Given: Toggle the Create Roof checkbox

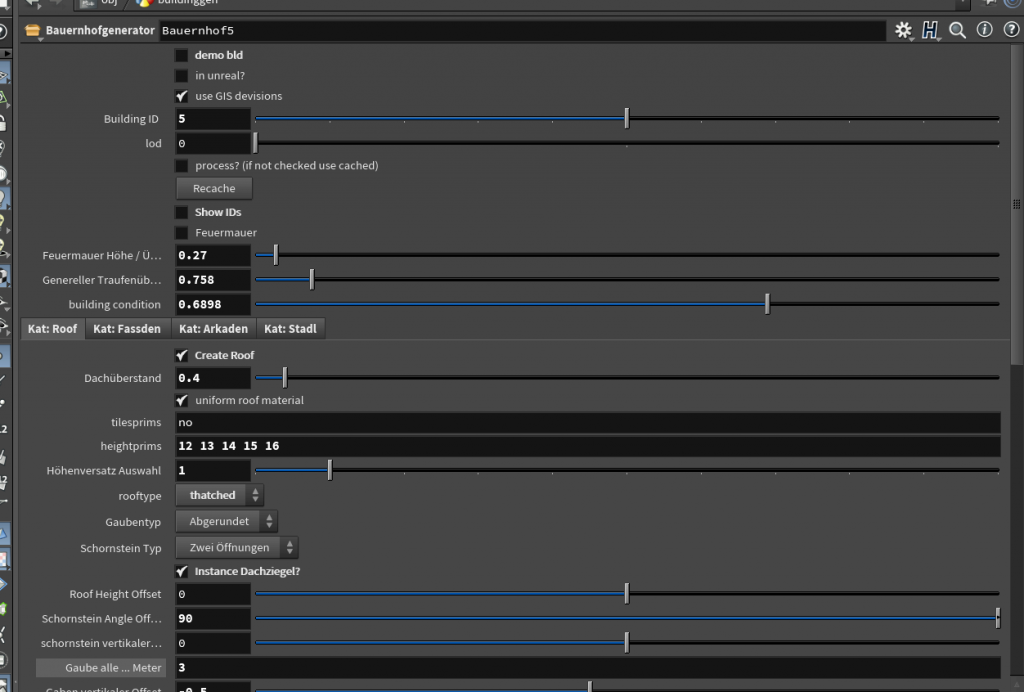Looking at the screenshot, I should tap(182, 355).
